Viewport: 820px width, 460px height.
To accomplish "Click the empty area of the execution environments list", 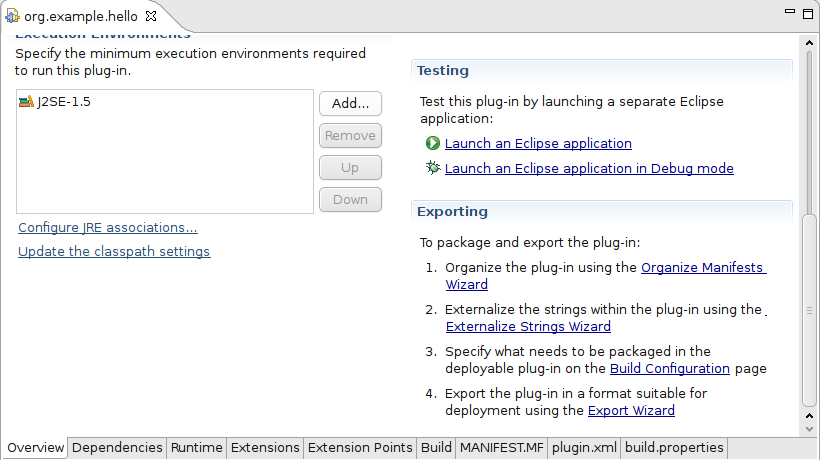I will coord(165,162).
